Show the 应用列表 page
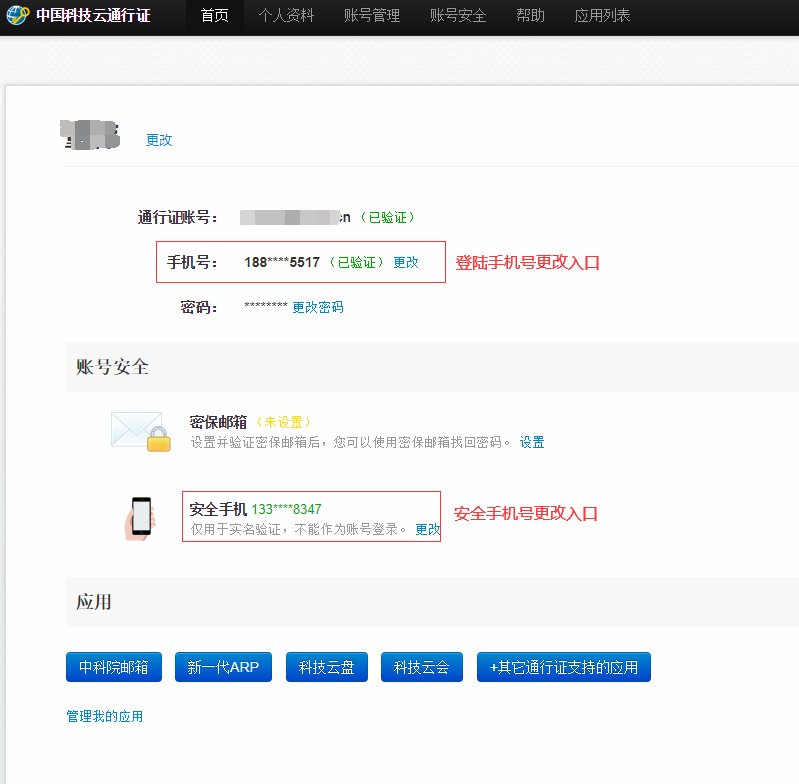Screen dimensions: 799x784 tap(602, 16)
